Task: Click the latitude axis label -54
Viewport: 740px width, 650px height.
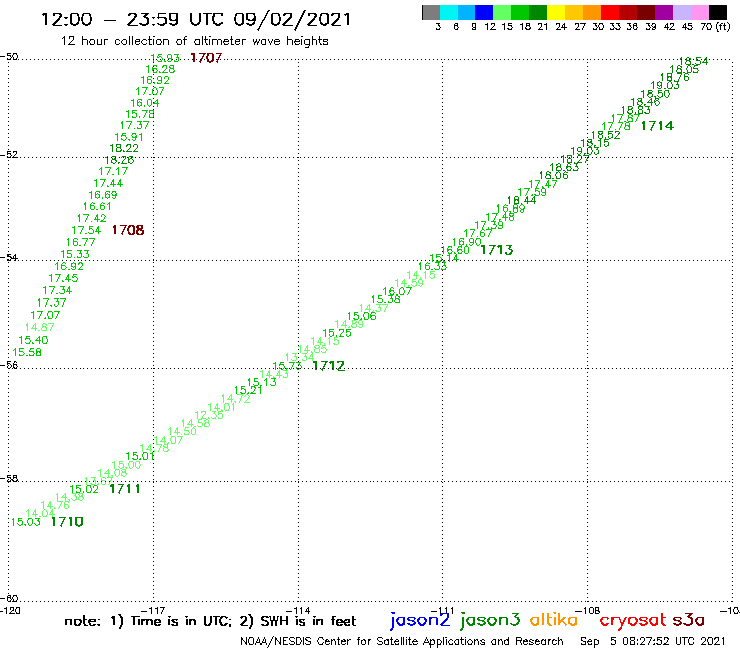Action: pos(9,258)
